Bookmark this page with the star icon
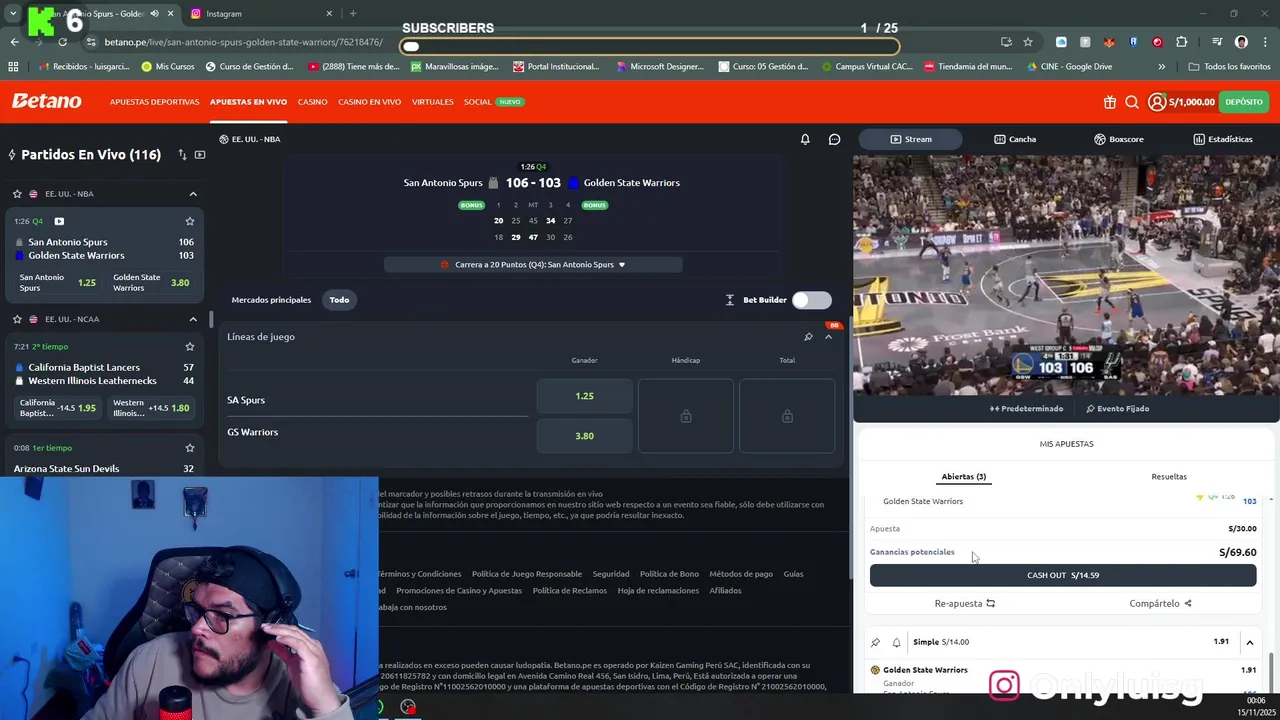The width and height of the screenshot is (1280, 720). [x=1028, y=42]
